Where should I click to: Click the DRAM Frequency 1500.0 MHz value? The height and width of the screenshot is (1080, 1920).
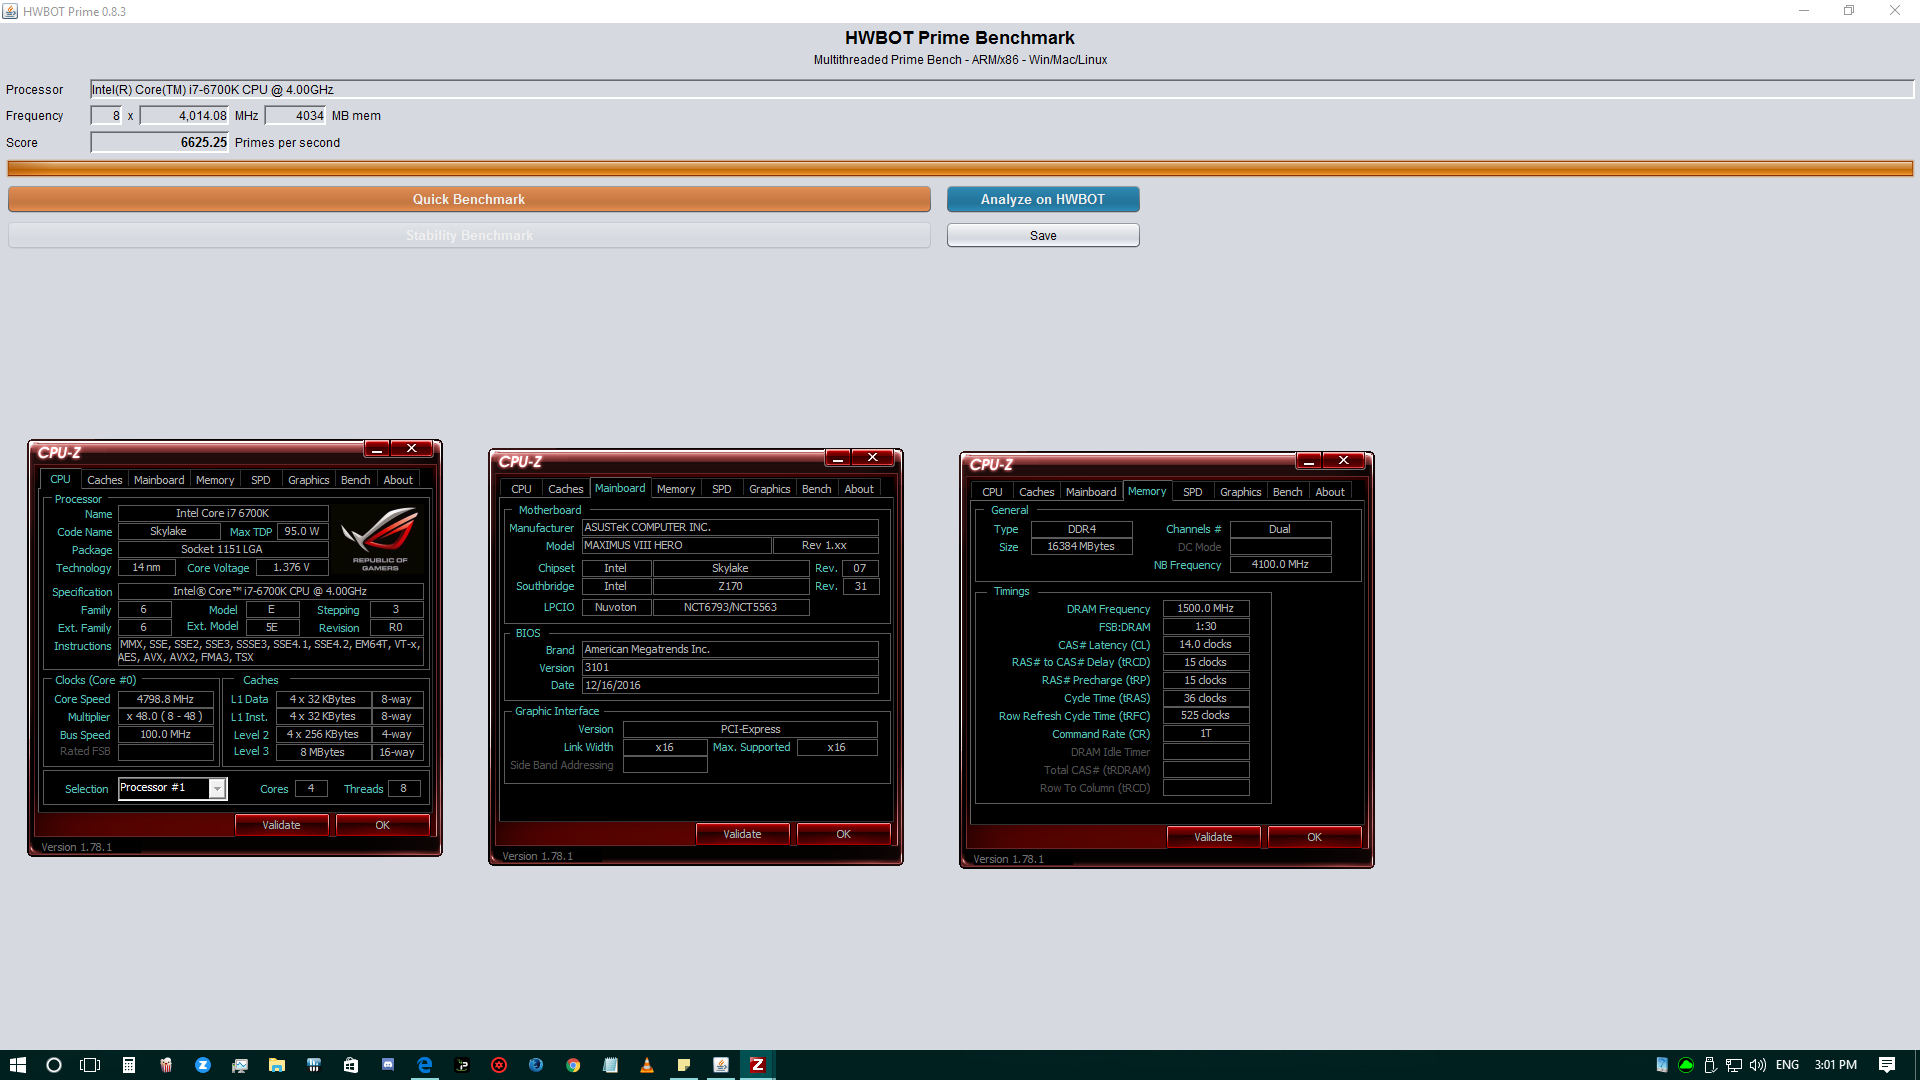click(x=1206, y=608)
